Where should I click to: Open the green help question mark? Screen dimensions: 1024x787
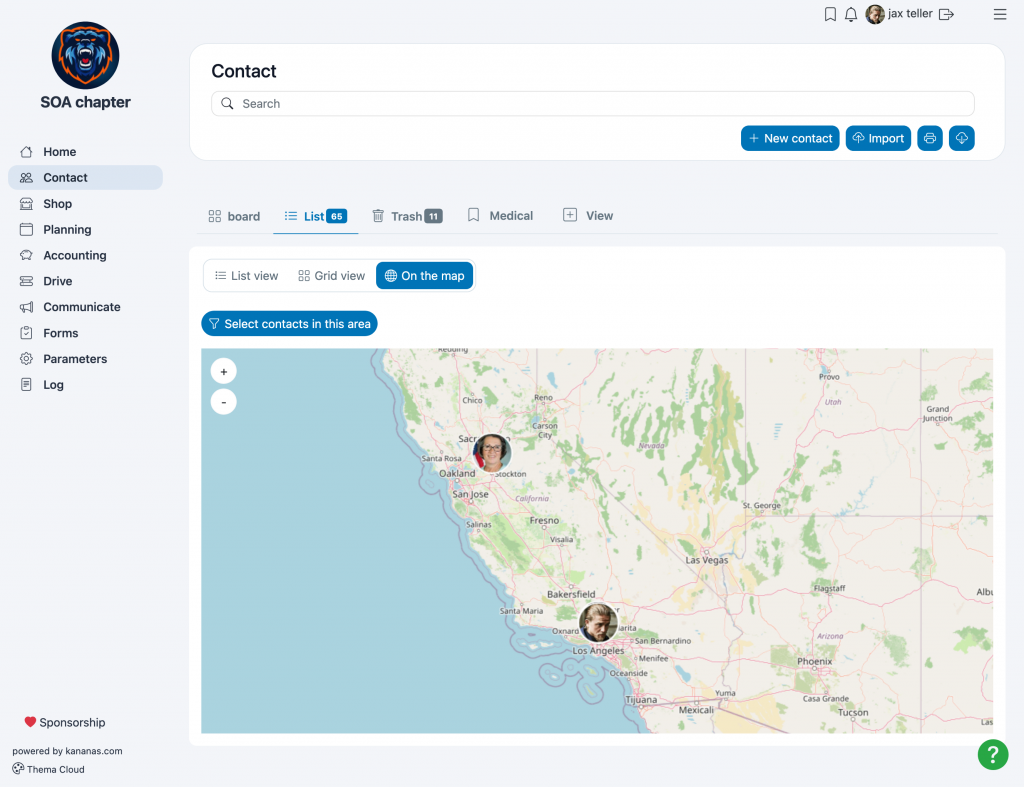tap(993, 754)
